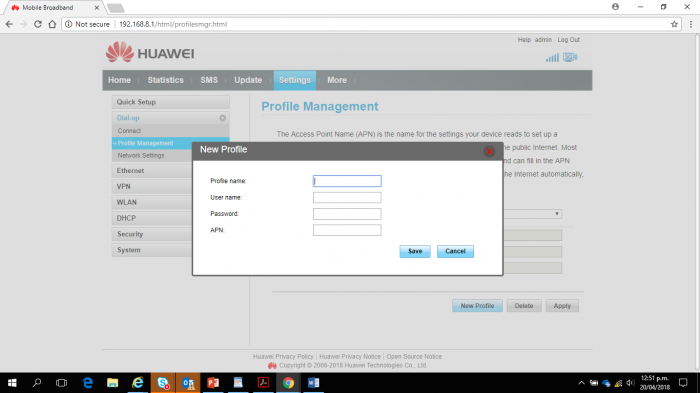Screen dimensions: 700x393
Task: Click the Huawei logo
Action: pyautogui.click(x=150, y=53)
